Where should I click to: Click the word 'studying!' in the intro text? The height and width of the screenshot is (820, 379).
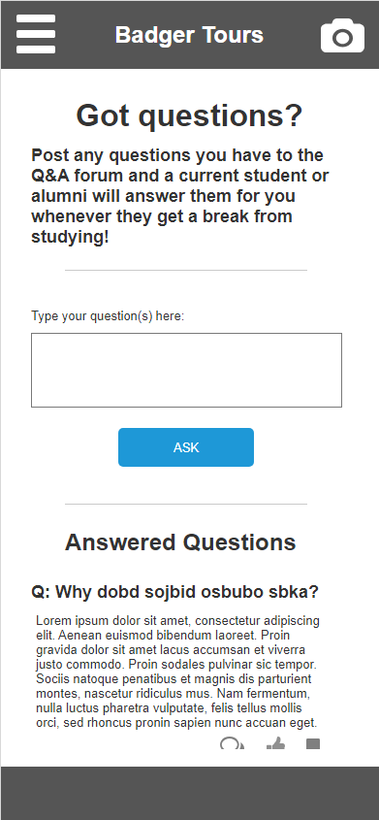[x=70, y=237]
